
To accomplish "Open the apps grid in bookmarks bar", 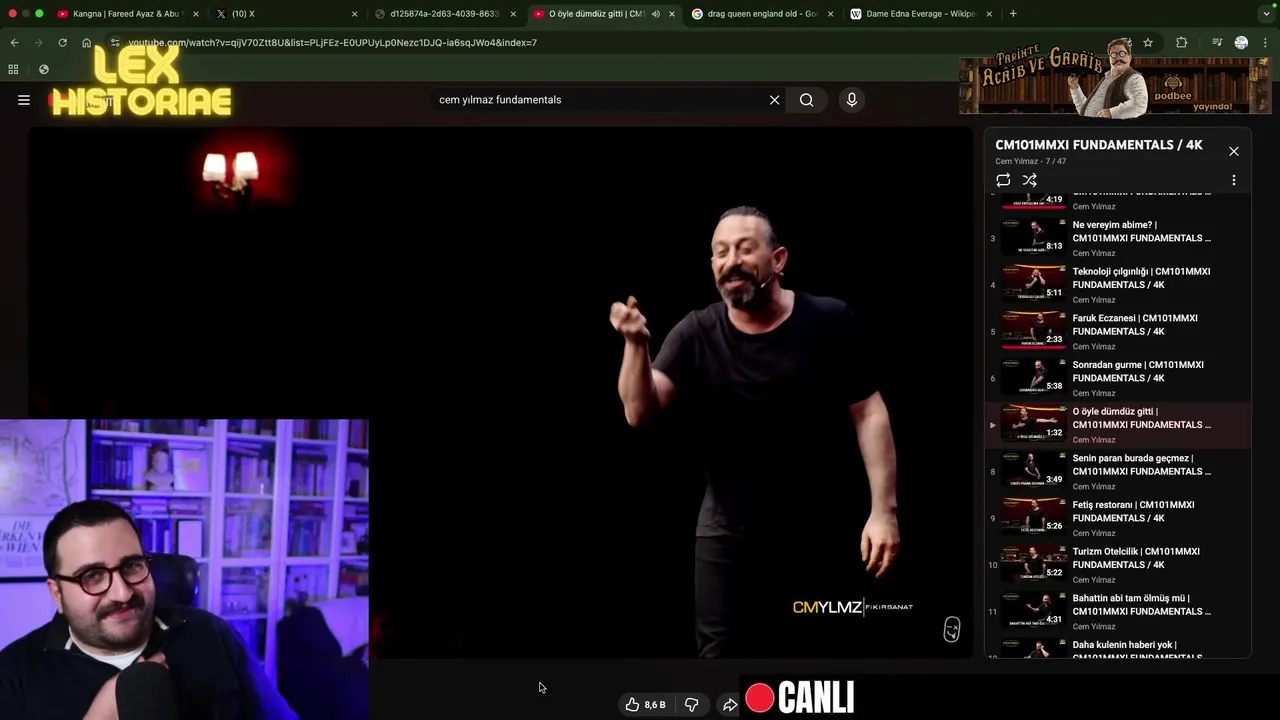I will coord(13,69).
